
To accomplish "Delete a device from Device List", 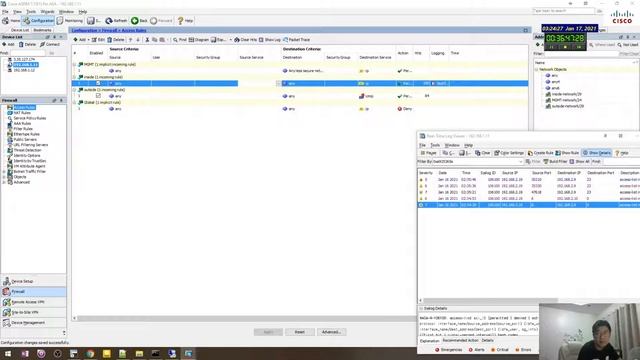I will click(27, 44).
